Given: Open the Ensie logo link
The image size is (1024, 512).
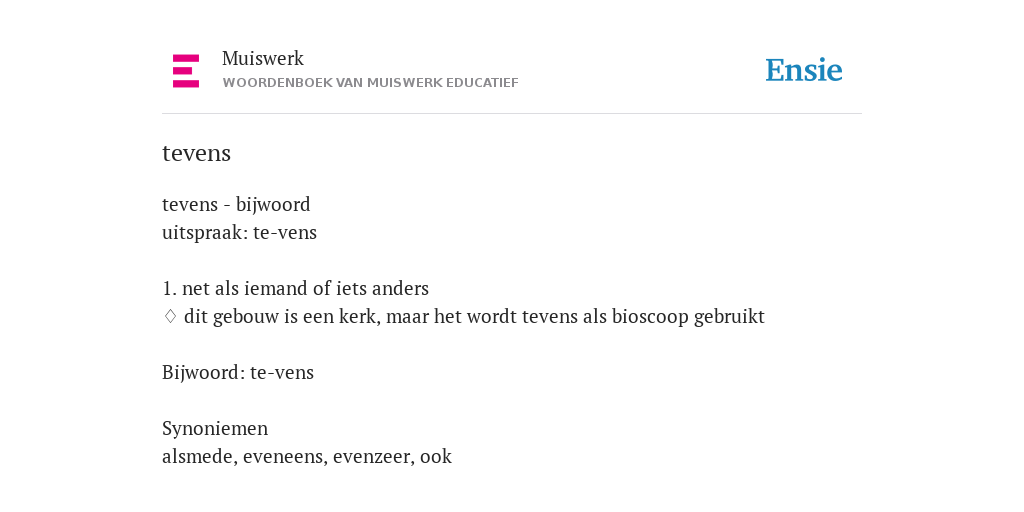Looking at the screenshot, I should tap(804, 71).
